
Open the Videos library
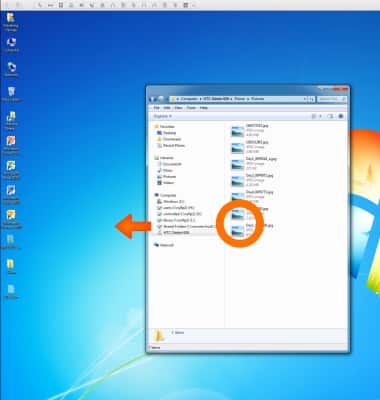click(x=166, y=183)
